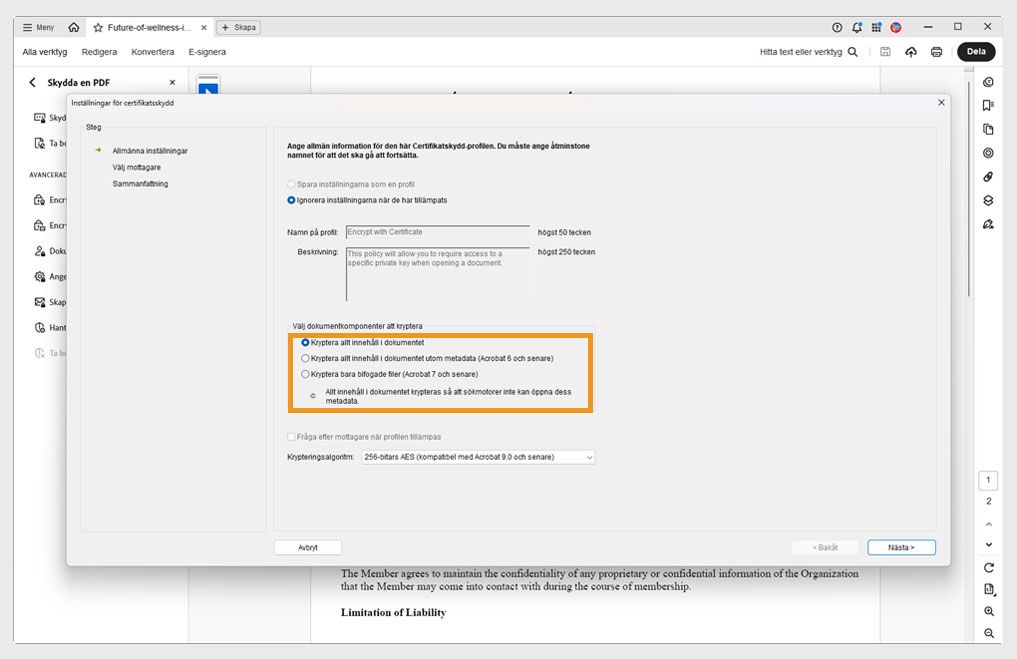Open the Konvertera menu
This screenshot has height=659, width=1017.
(x=152, y=52)
